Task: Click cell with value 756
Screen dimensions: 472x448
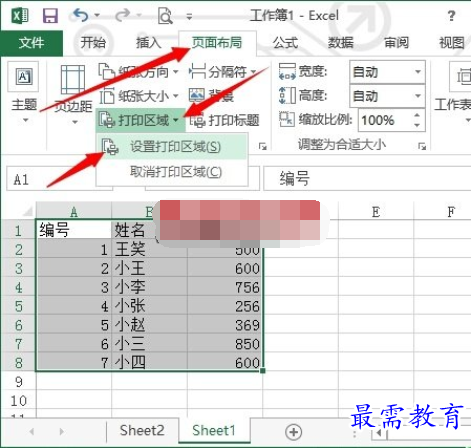Action: pyautogui.click(x=225, y=287)
